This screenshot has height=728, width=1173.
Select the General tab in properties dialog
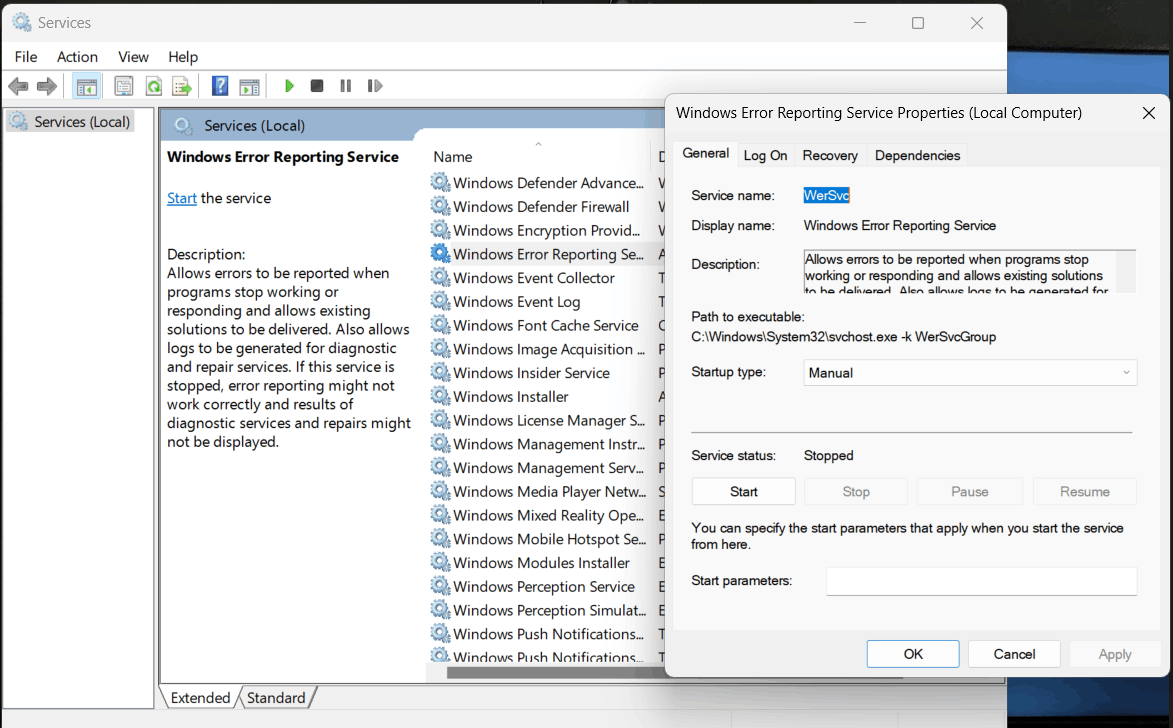[x=705, y=153]
